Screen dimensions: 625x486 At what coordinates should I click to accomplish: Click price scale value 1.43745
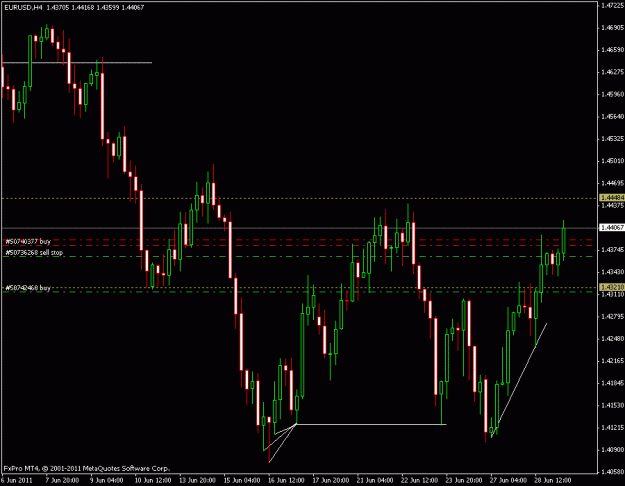[x=612, y=250]
